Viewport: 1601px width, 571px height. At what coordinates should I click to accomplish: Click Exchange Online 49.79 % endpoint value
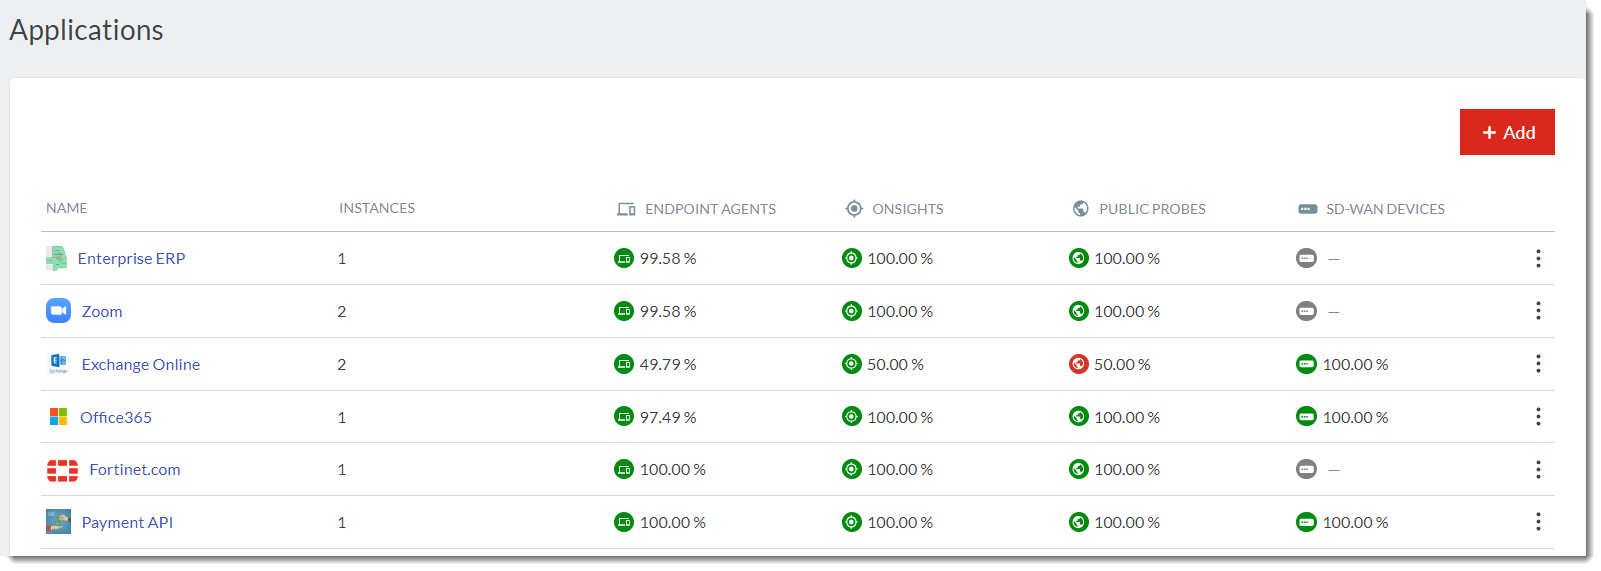click(x=668, y=364)
